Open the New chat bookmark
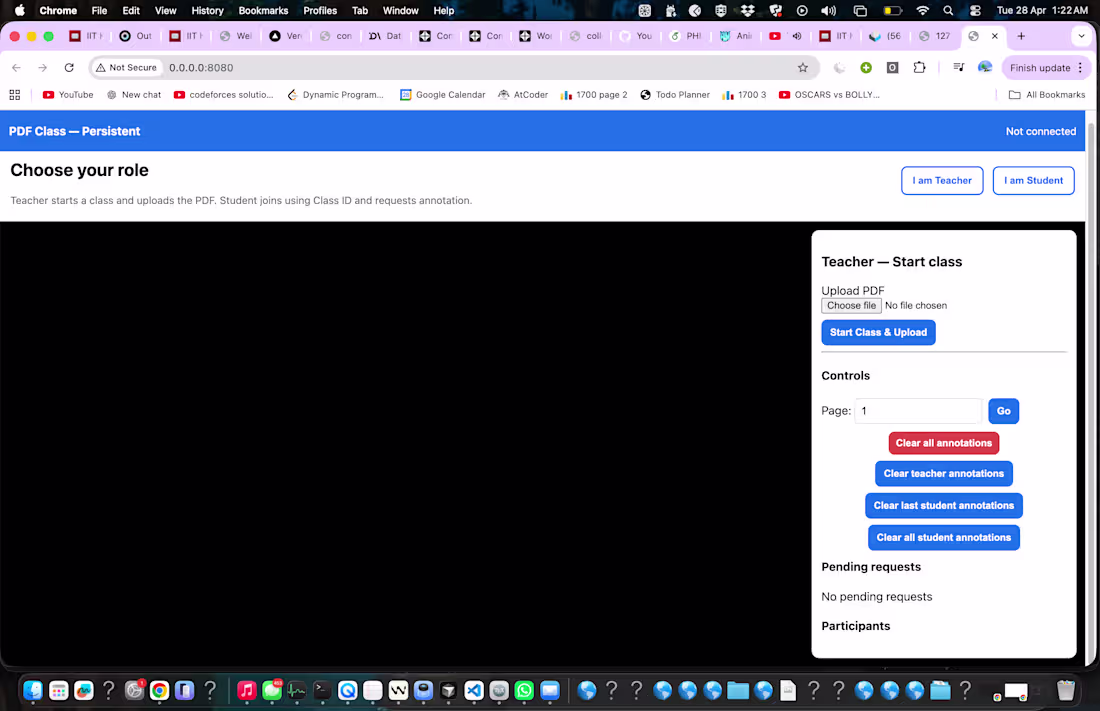The height and width of the screenshot is (711, 1100). pyautogui.click(x=134, y=95)
